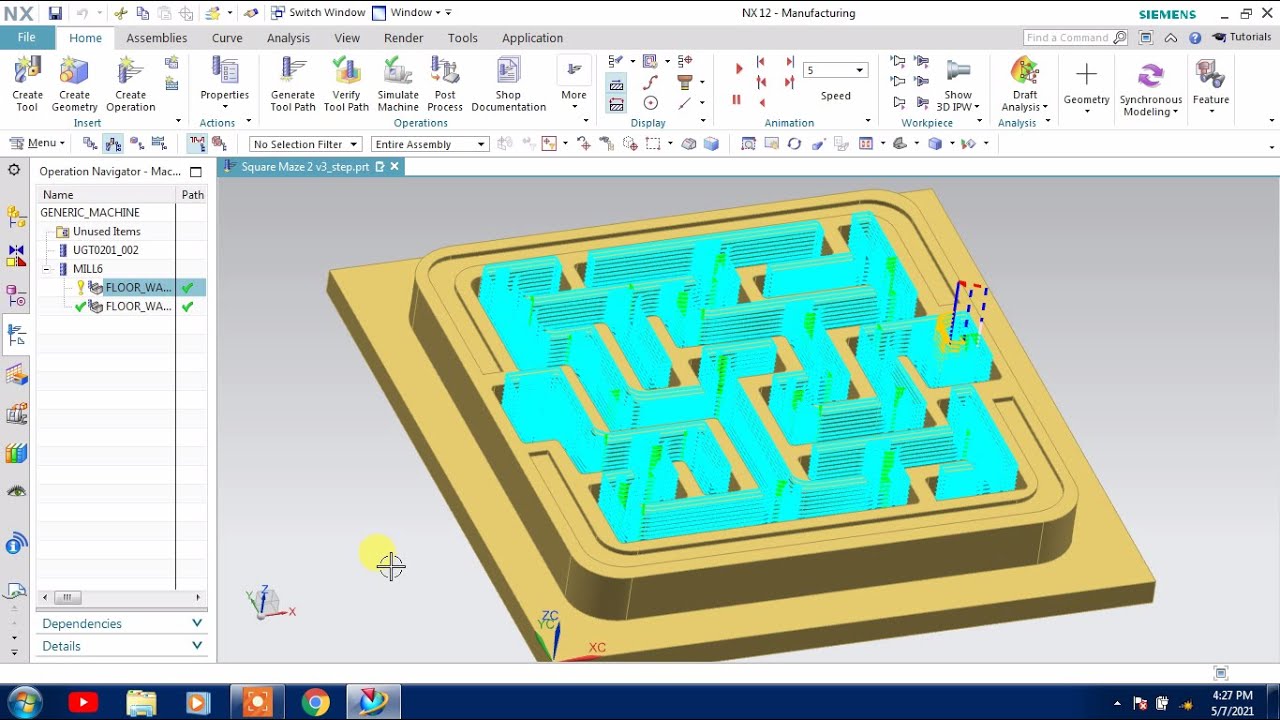Switch to the Render tab

(x=404, y=38)
